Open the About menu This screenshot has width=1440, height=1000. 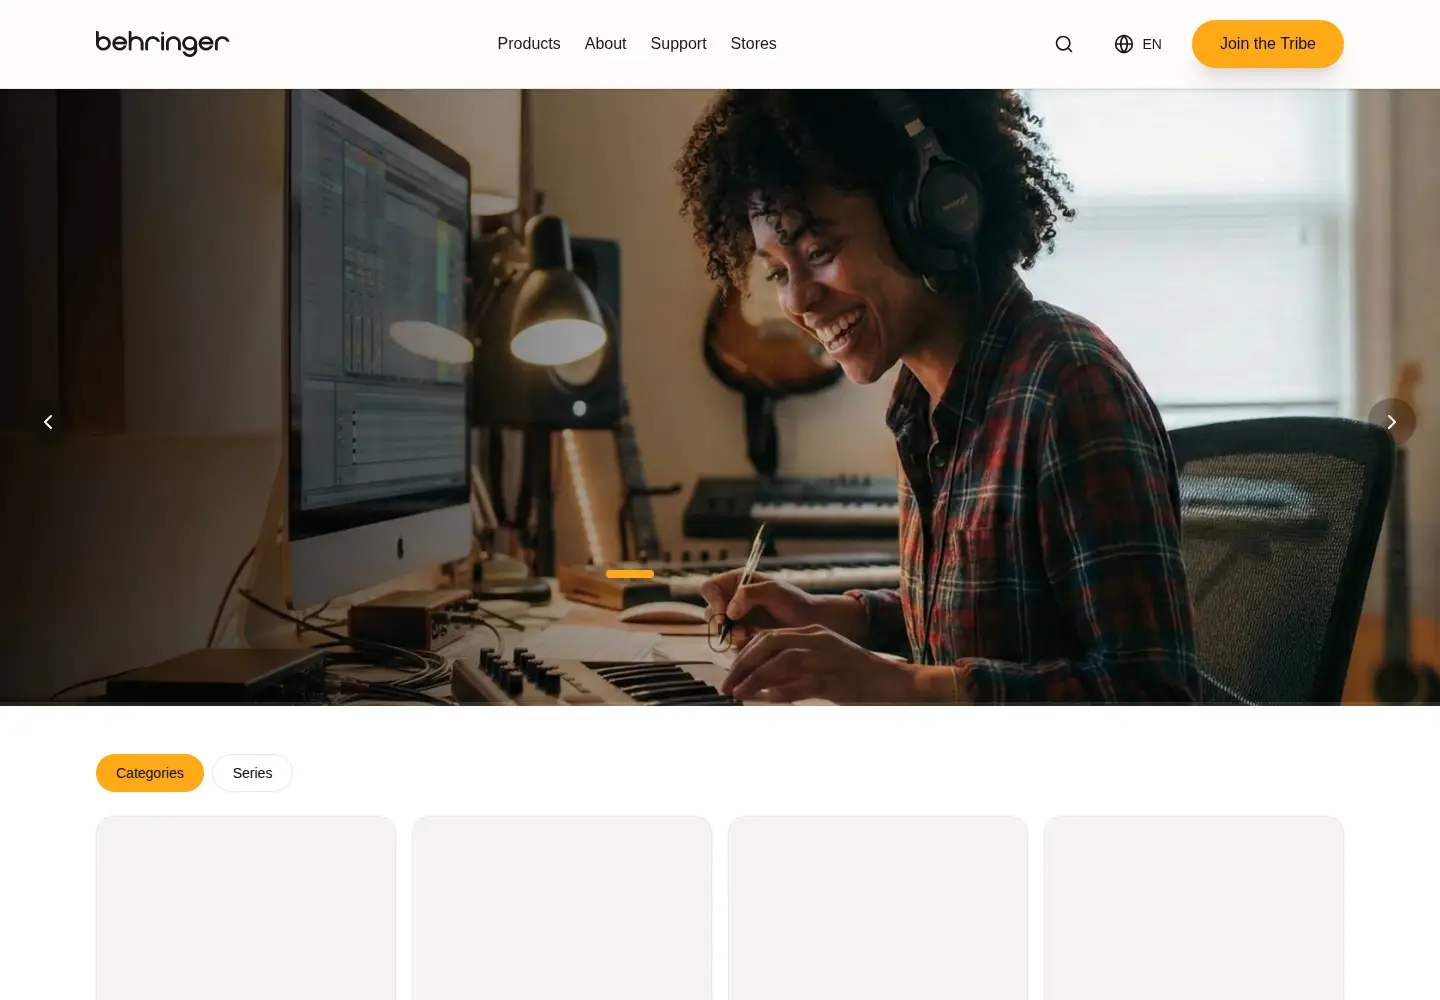pyautogui.click(x=605, y=44)
